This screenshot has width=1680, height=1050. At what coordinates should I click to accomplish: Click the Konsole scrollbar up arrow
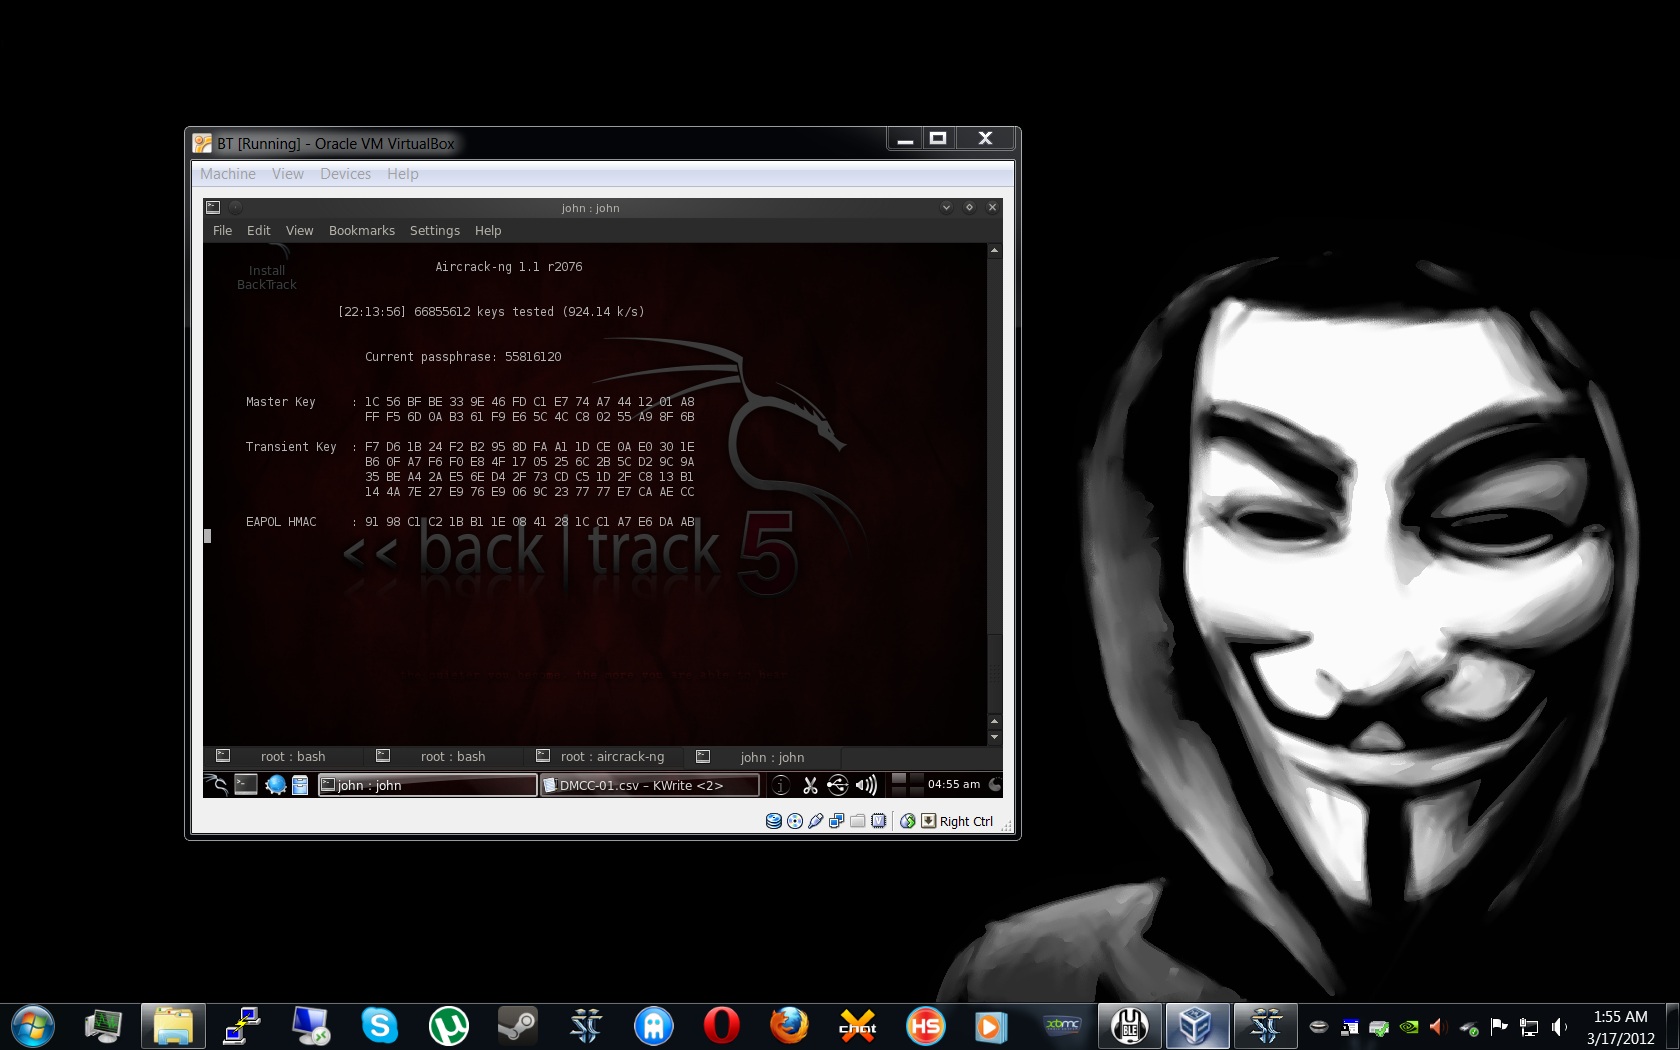click(994, 251)
